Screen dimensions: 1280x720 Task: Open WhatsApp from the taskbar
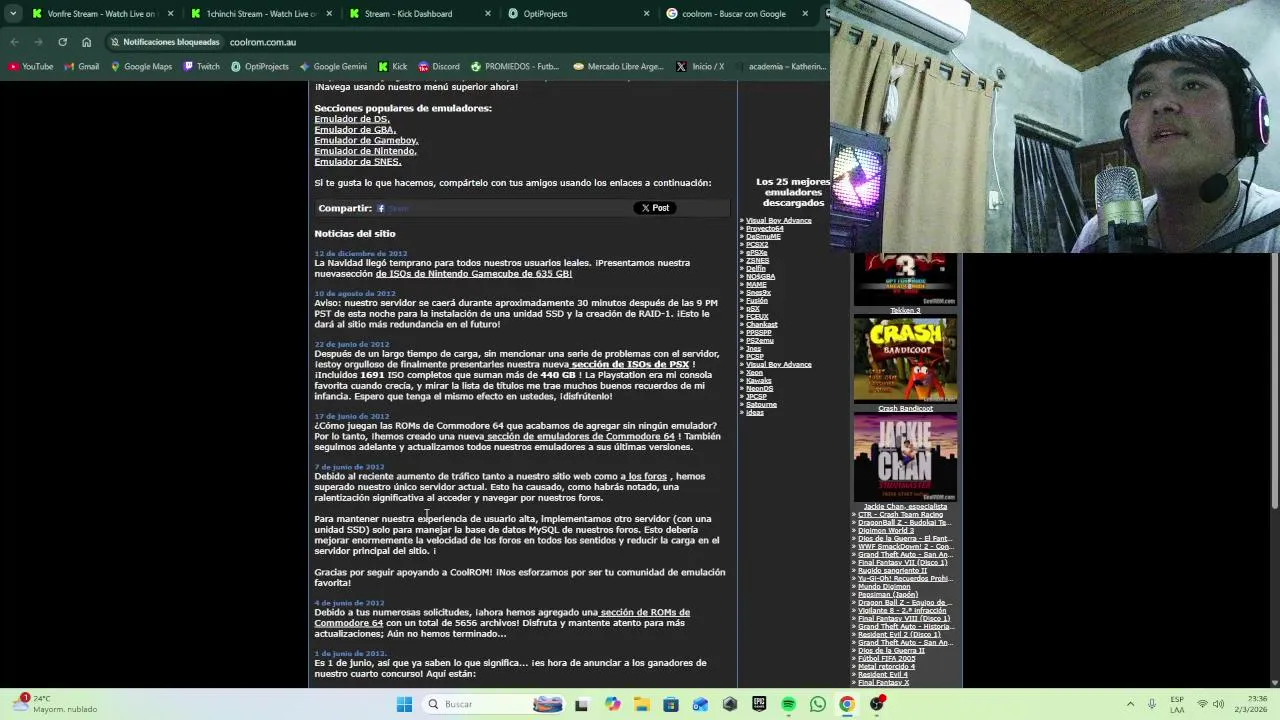click(x=818, y=704)
